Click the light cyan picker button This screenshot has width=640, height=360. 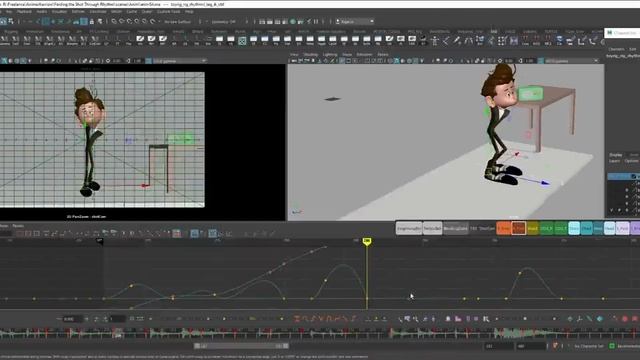point(574,229)
